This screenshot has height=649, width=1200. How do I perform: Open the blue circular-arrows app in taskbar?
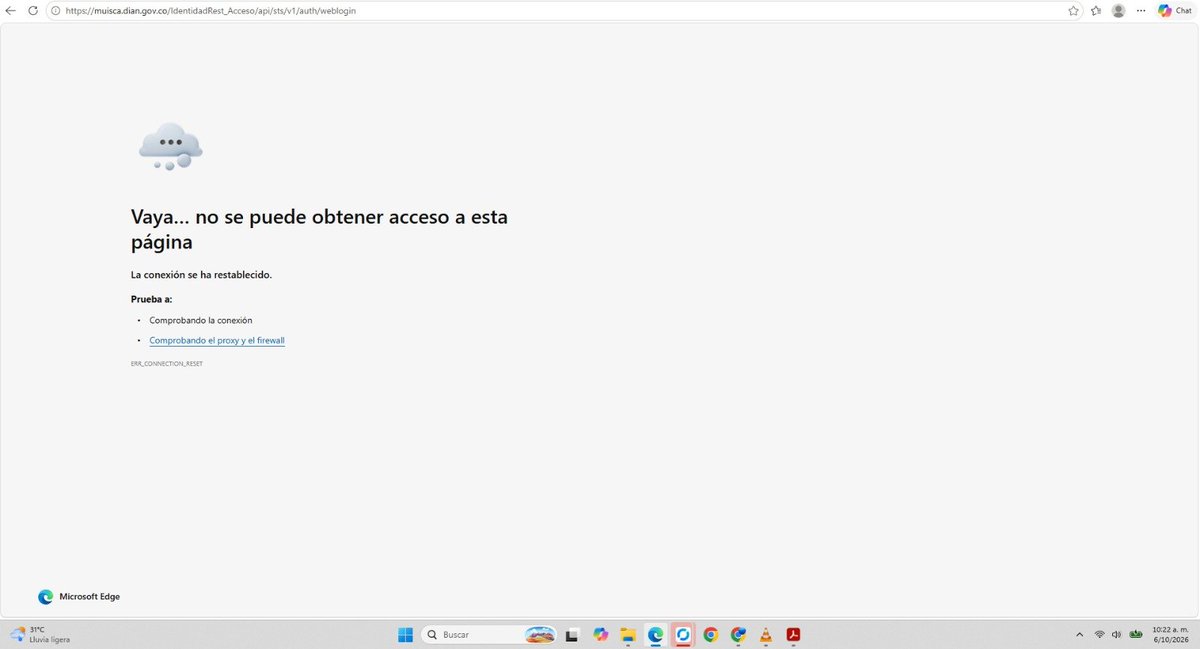pyautogui.click(x=683, y=635)
